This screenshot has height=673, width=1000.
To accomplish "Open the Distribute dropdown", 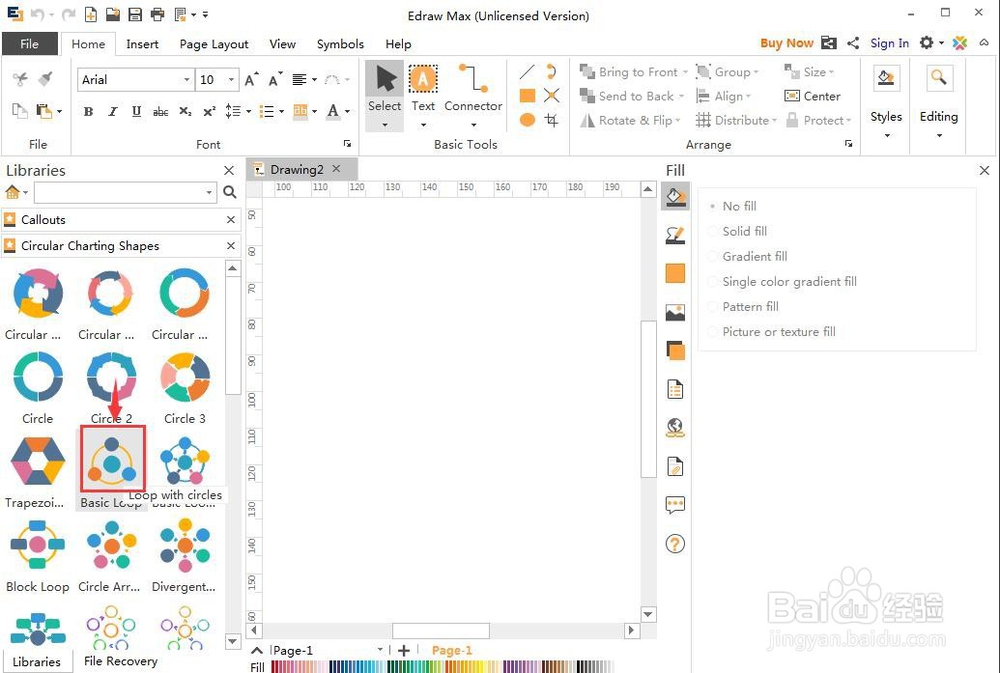I will coord(736,120).
